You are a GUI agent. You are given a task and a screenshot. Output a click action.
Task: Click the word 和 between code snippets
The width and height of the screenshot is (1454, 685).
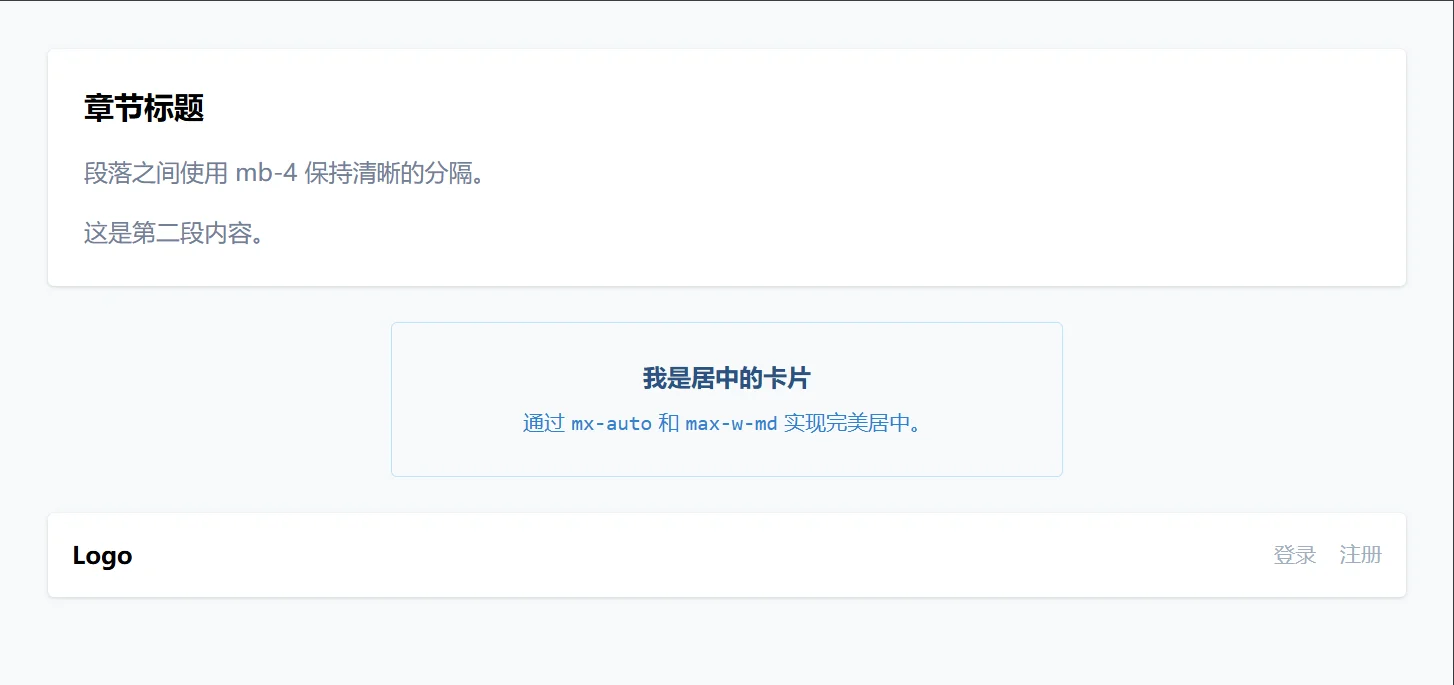click(668, 423)
